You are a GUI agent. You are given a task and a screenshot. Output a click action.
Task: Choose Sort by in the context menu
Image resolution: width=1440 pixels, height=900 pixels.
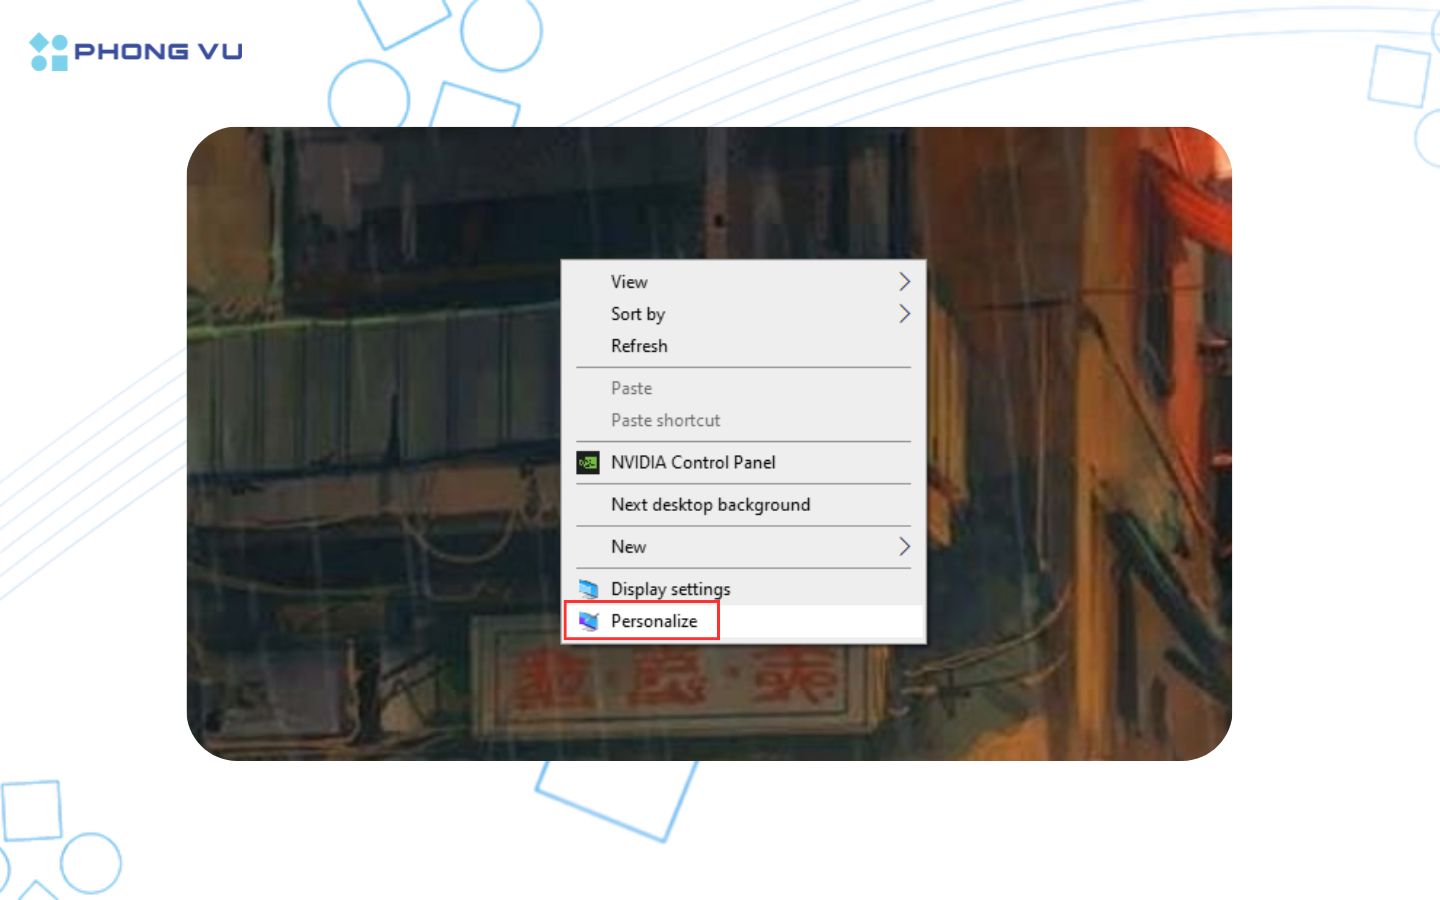click(638, 314)
